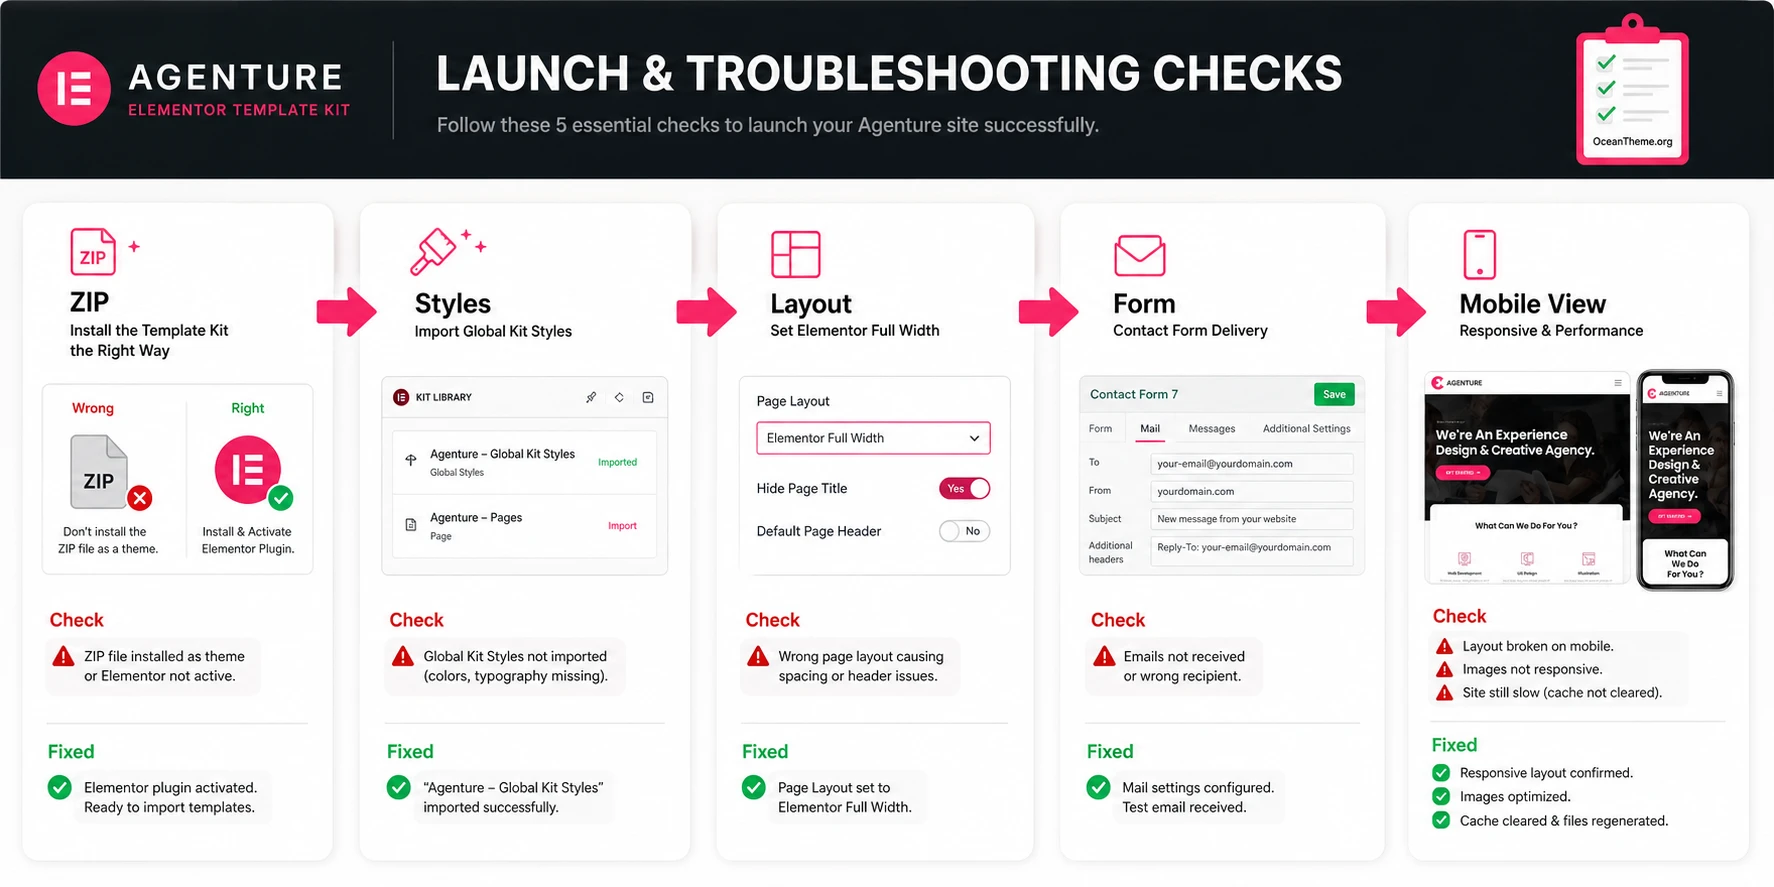
Task: Click the phone icon above Mobile View
Action: click(1479, 254)
